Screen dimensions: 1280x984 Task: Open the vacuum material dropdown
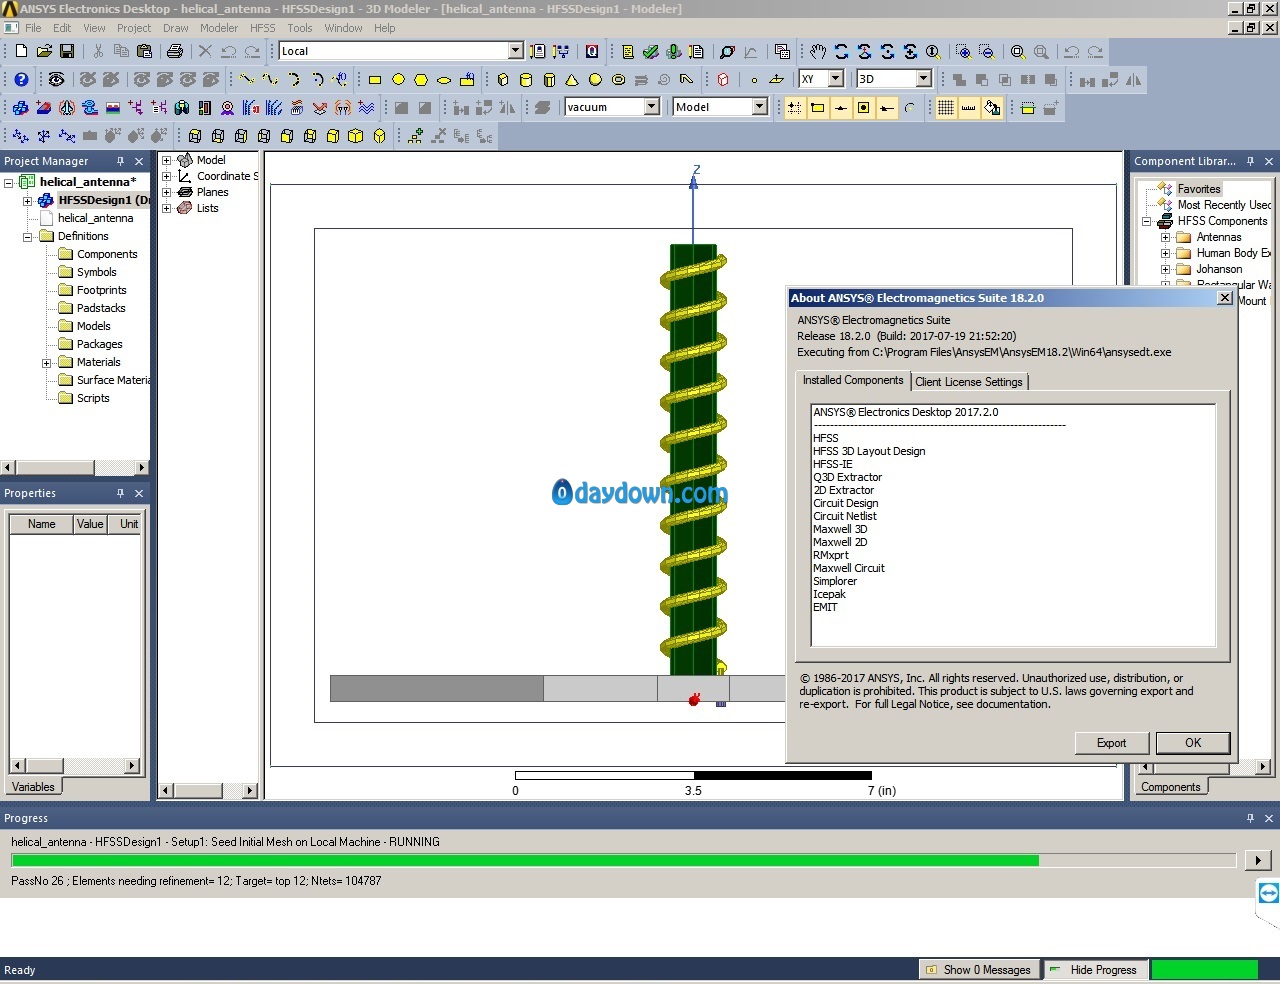[652, 107]
